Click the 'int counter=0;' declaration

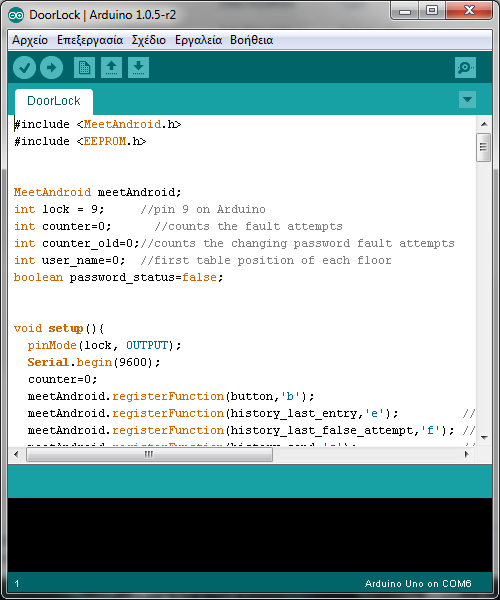pos(63,226)
